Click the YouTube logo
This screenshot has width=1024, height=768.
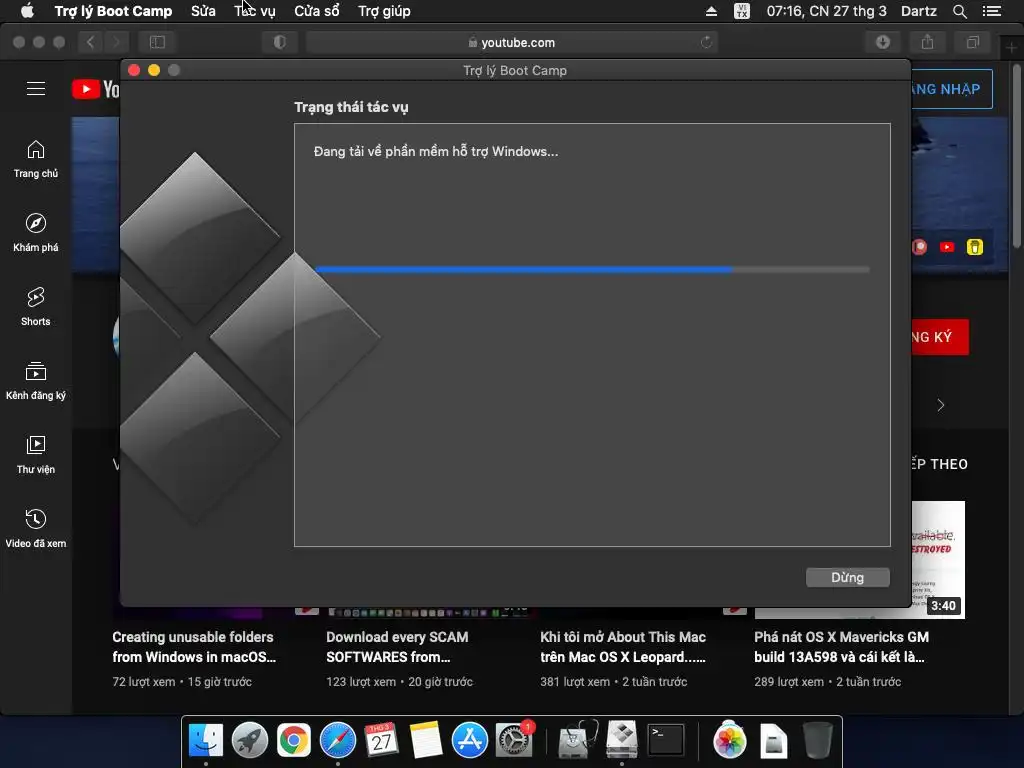coord(95,89)
